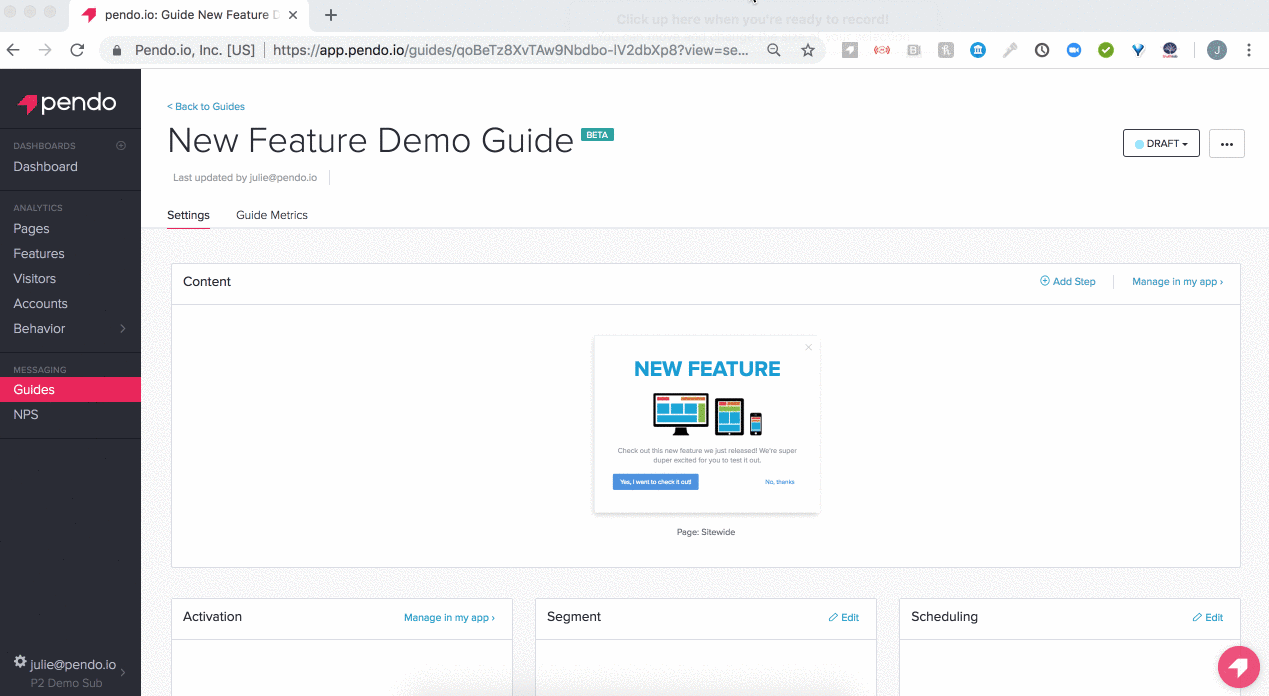
Task: Open the DRAFT status dropdown
Action: pos(1161,144)
